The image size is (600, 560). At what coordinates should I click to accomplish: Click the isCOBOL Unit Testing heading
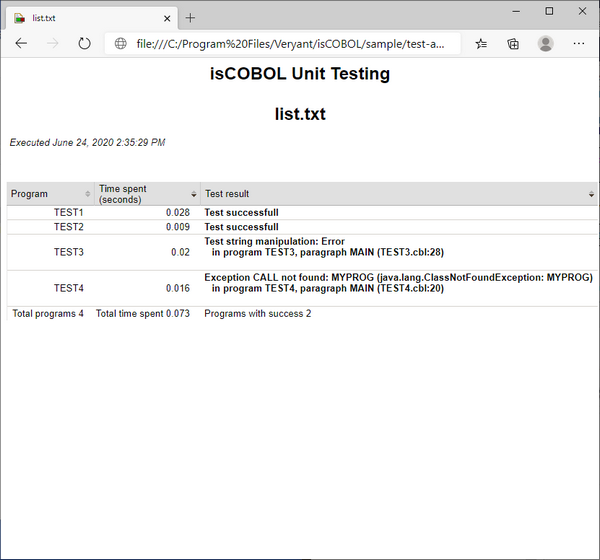(300, 73)
